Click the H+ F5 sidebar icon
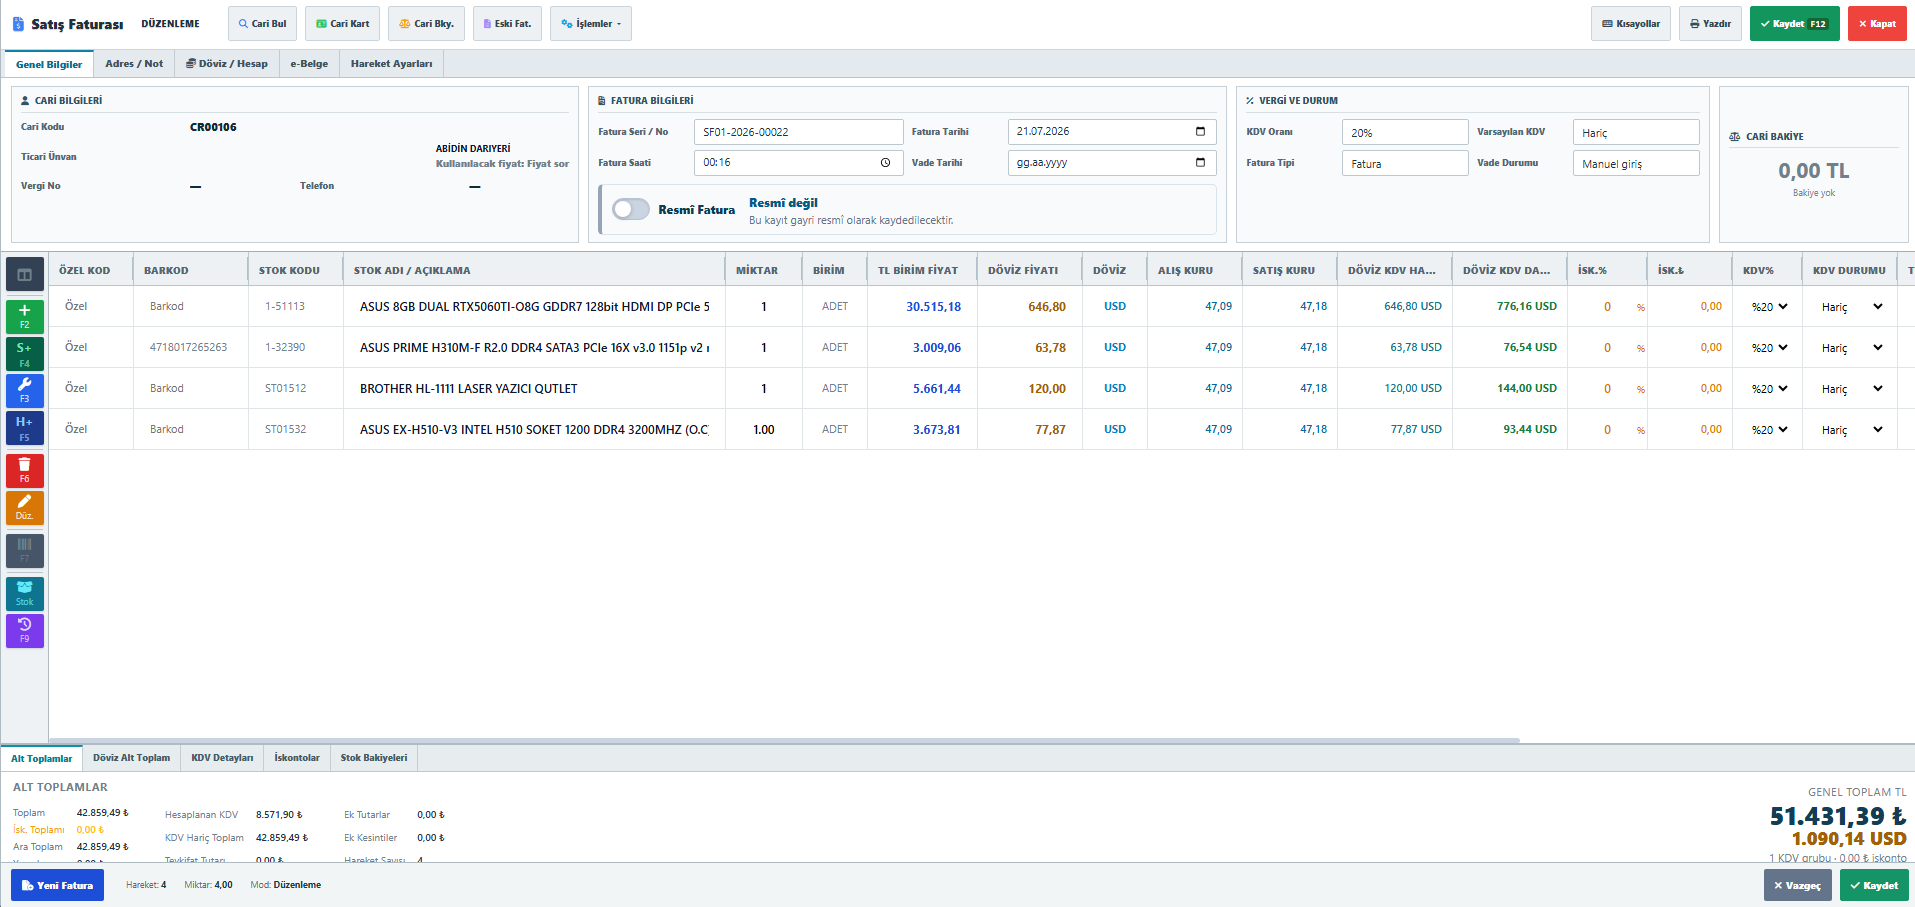 (x=25, y=429)
